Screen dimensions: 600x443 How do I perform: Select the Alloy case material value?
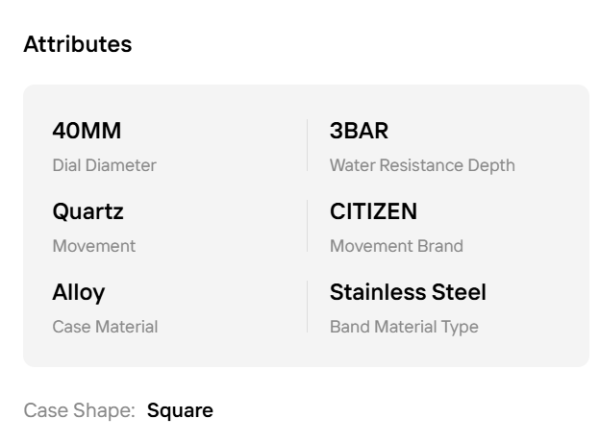tap(78, 292)
